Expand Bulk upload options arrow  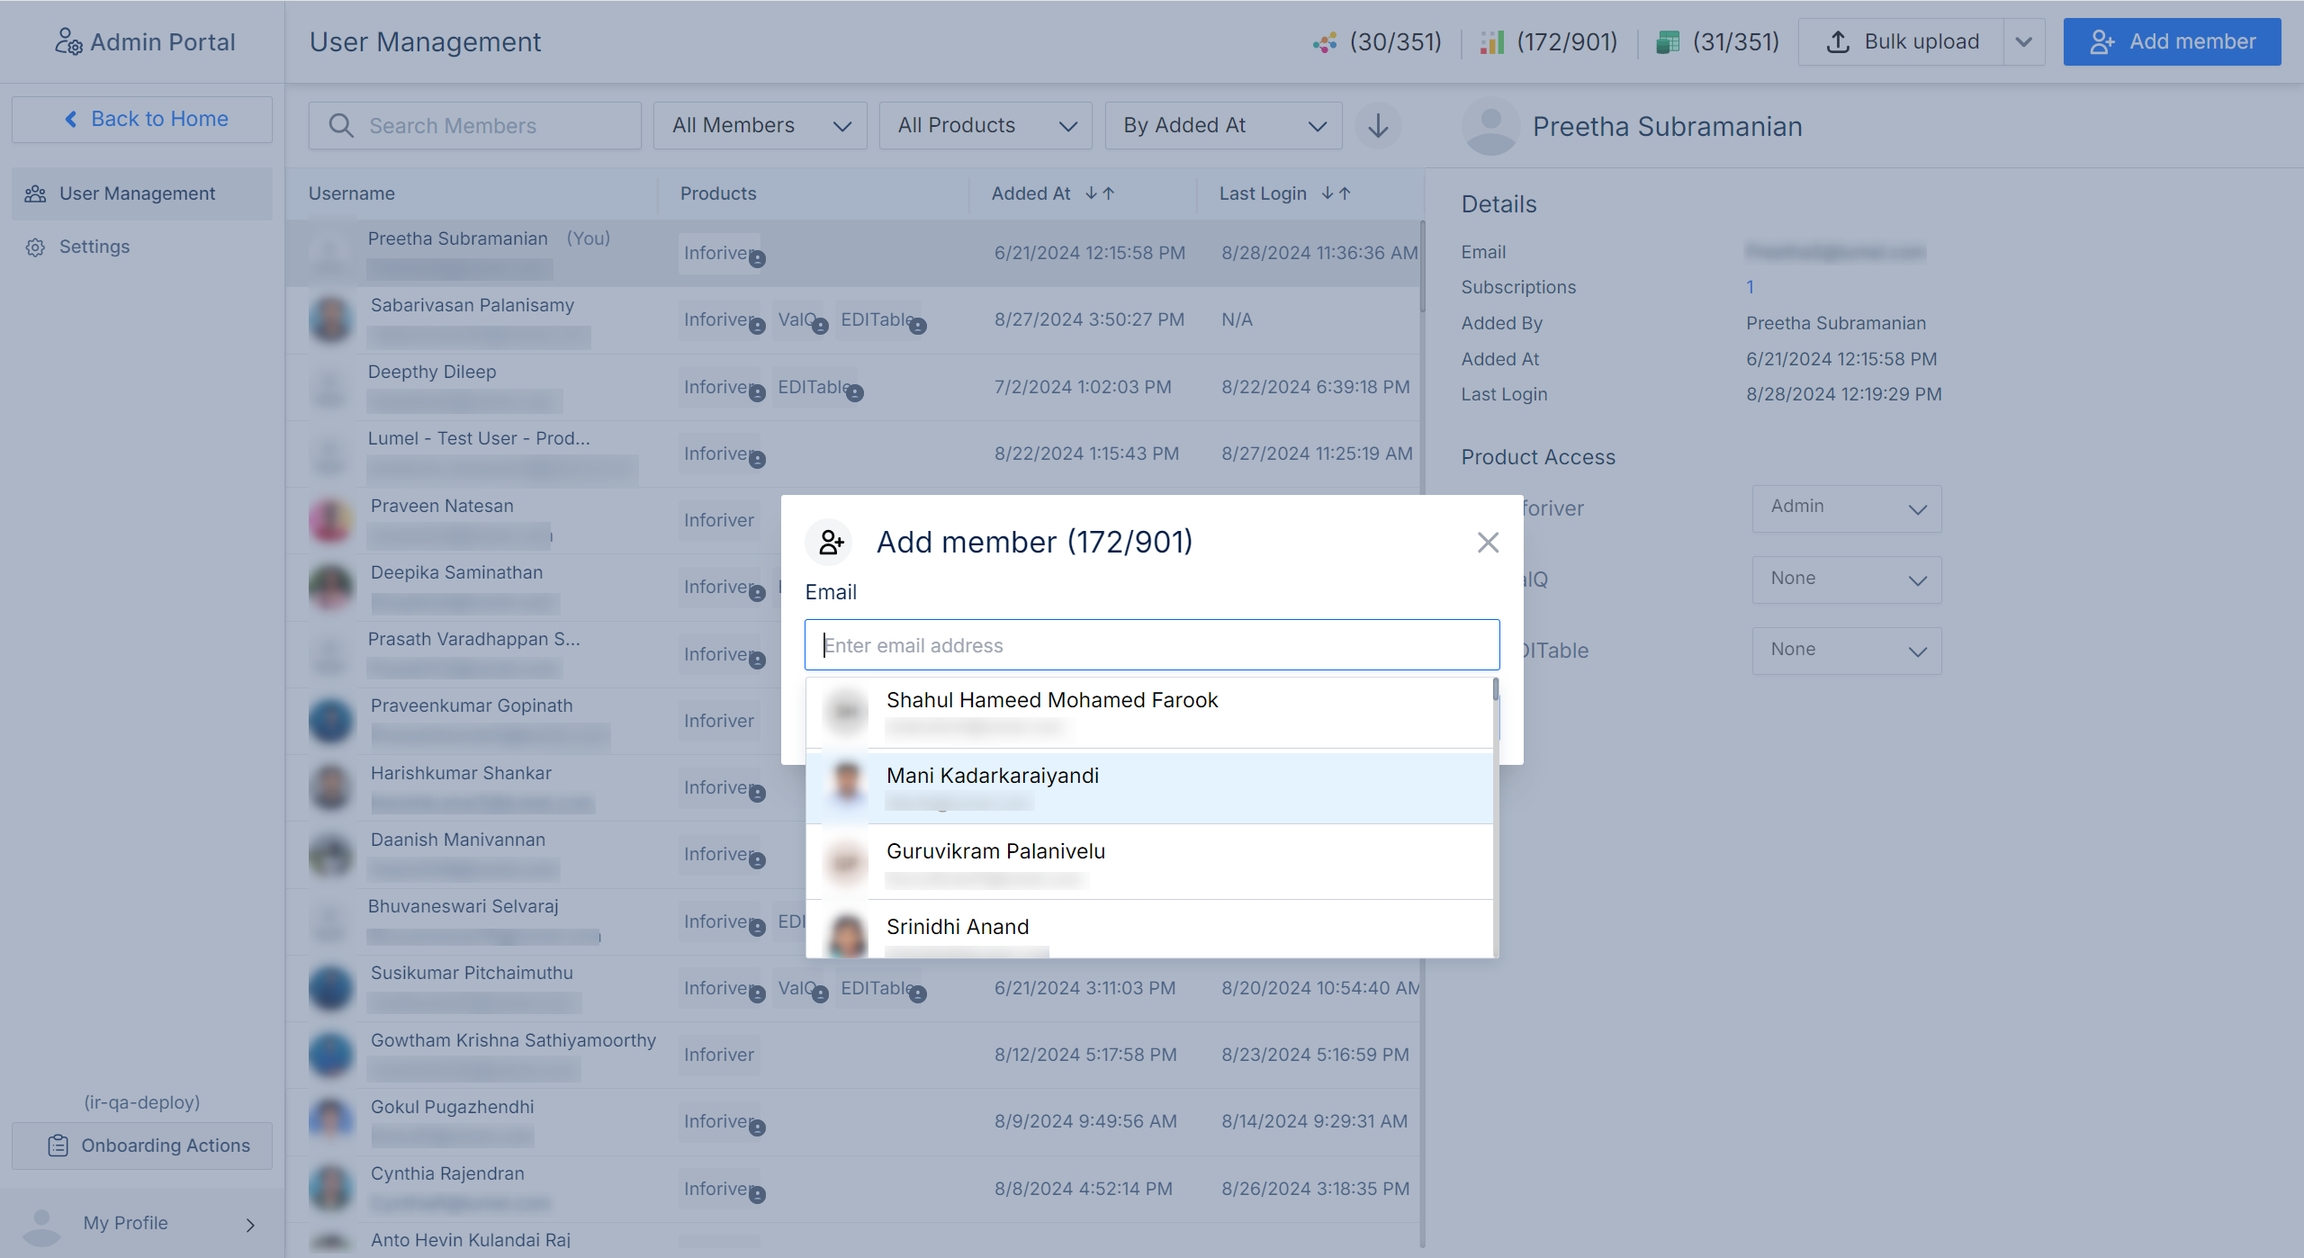2023,42
